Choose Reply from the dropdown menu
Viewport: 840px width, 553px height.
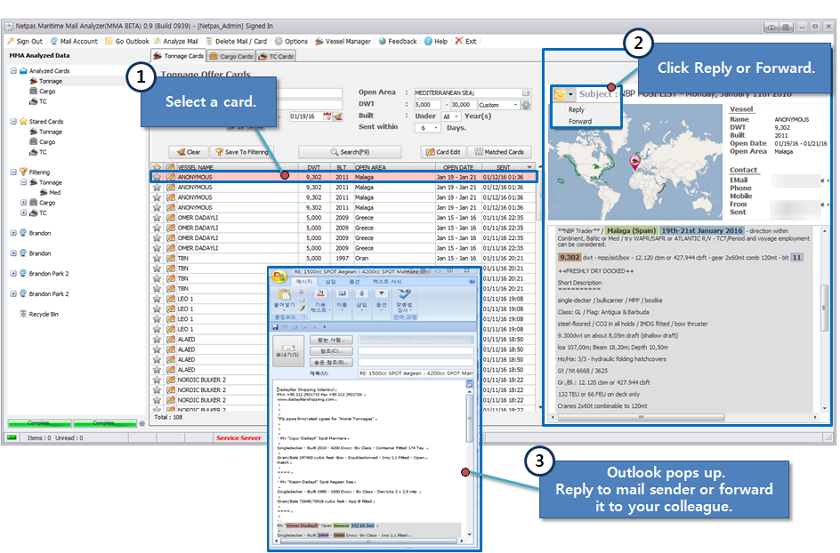pyautogui.click(x=576, y=110)
